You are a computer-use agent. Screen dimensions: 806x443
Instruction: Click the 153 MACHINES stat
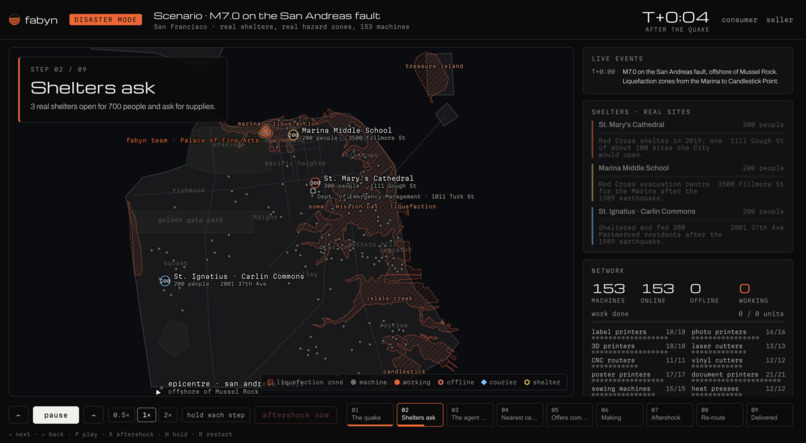pos(609,292)
